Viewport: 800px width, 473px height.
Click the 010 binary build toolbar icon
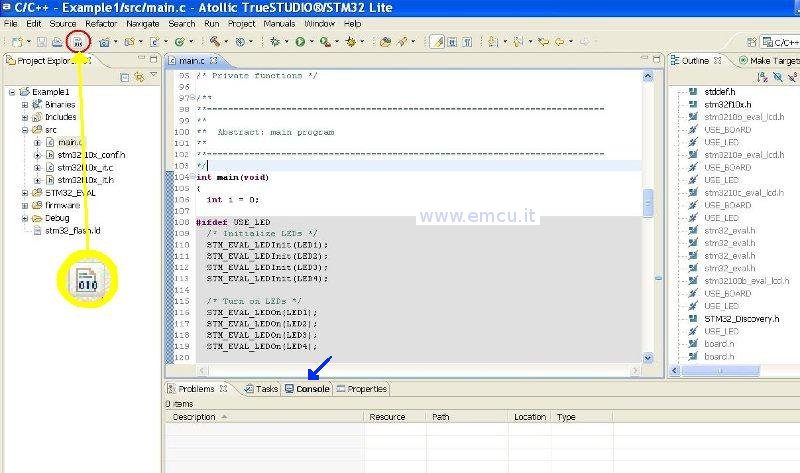click(x=78, y=42)
